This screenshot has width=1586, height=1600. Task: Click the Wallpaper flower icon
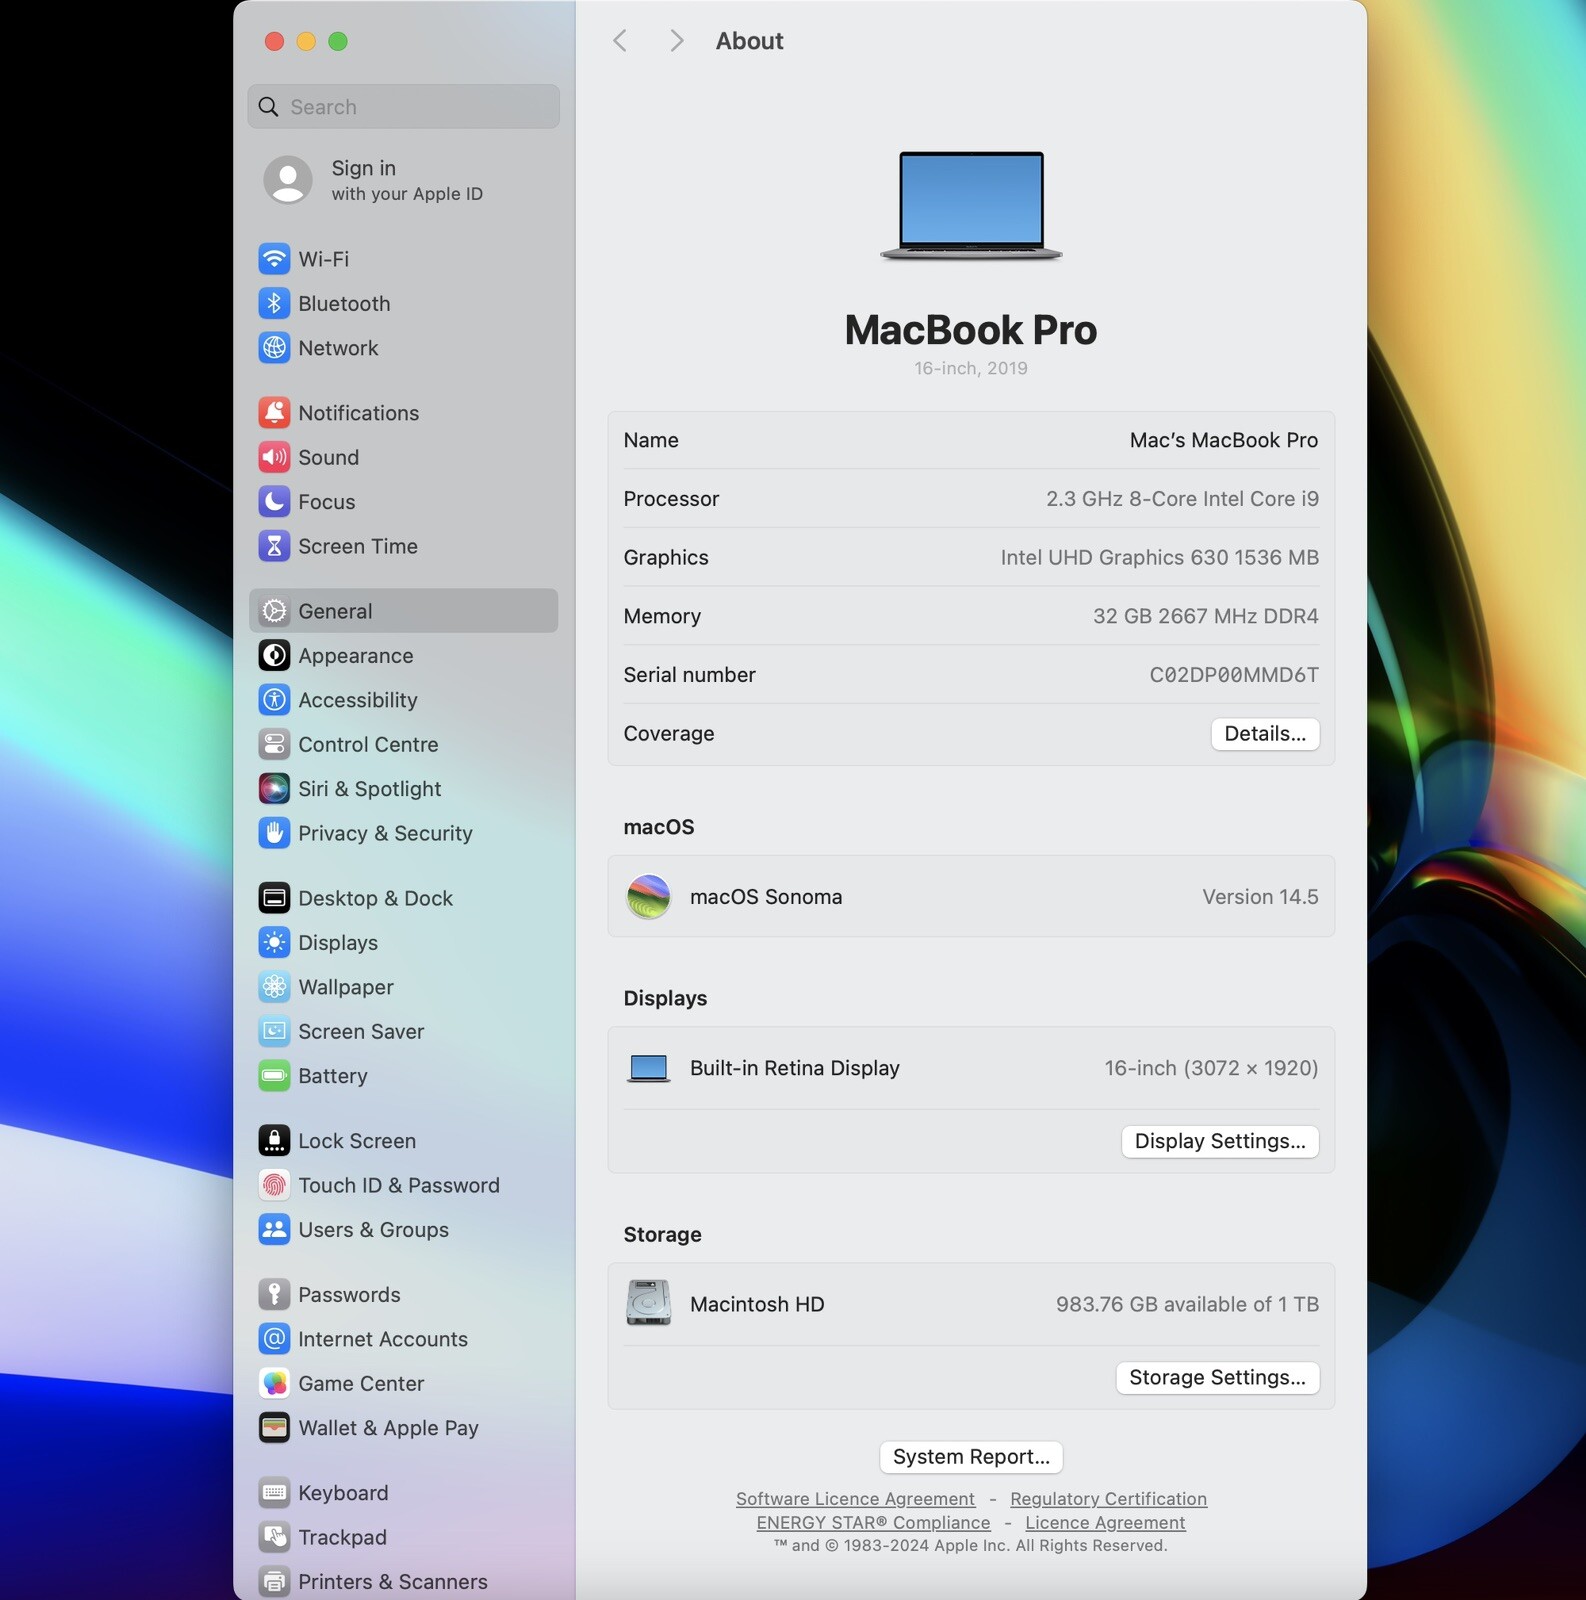coord(274,987)
